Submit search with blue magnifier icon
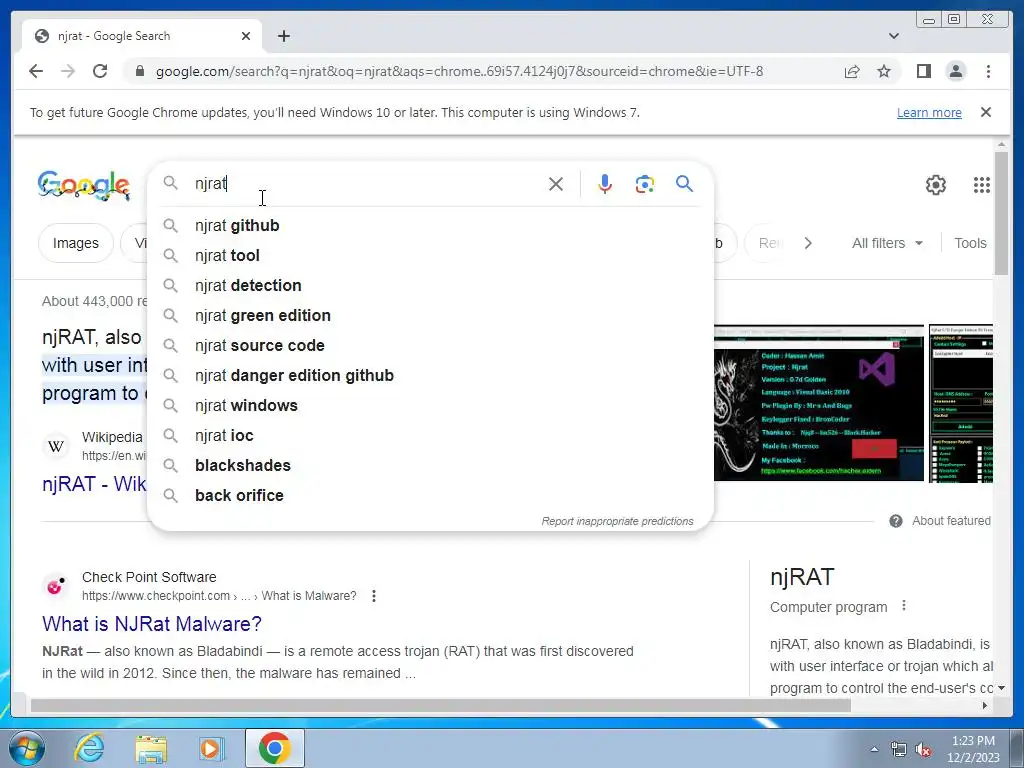This screenshot has height=768, width=1024. pyautogui.click(x=684, y=184)
